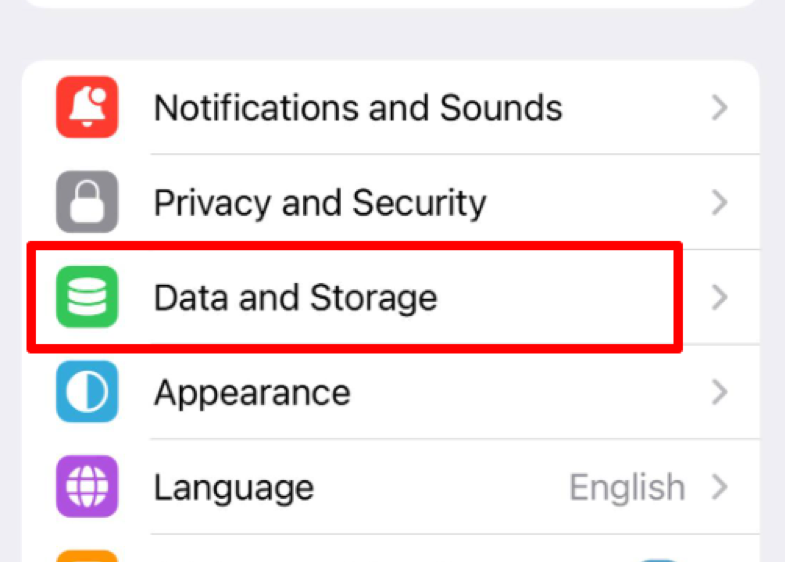Open the Appearance settings entry

tap(390, 391)
